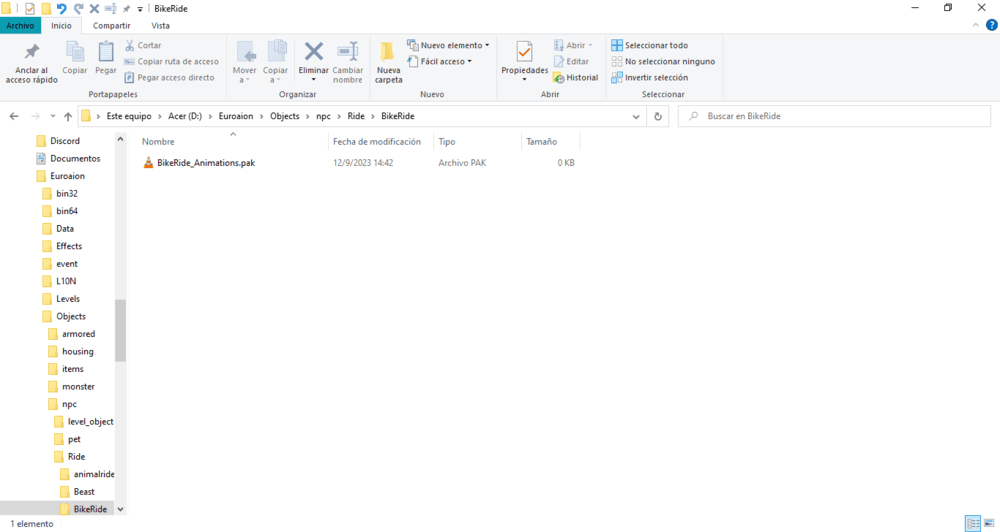Click Invertir selección in the ribbon
The image size is (1000, 532).
pos(650,77)
